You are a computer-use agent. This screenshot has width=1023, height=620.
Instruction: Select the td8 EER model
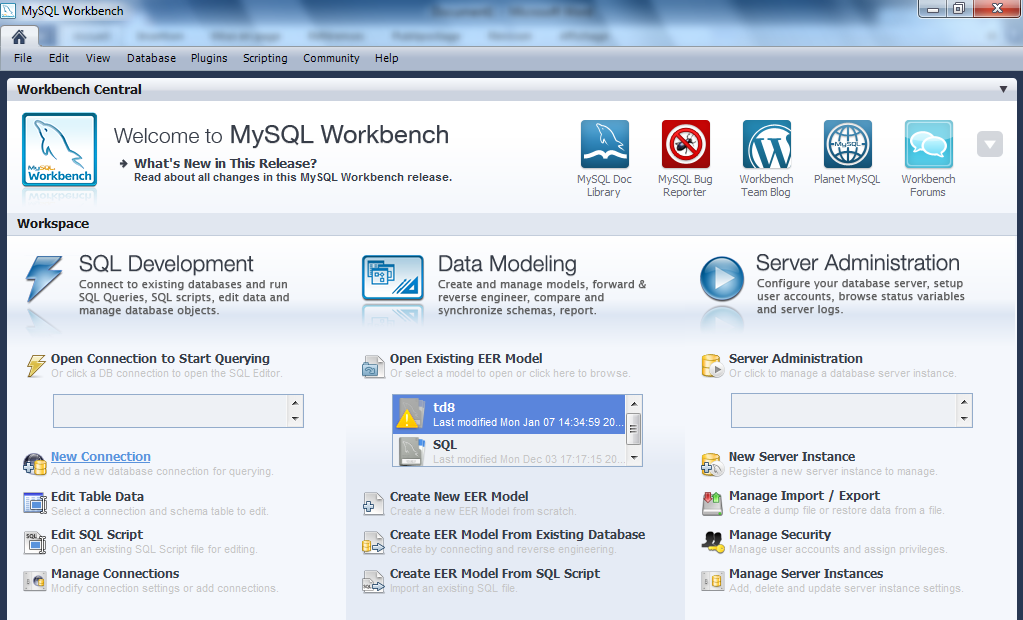(510, 414)
